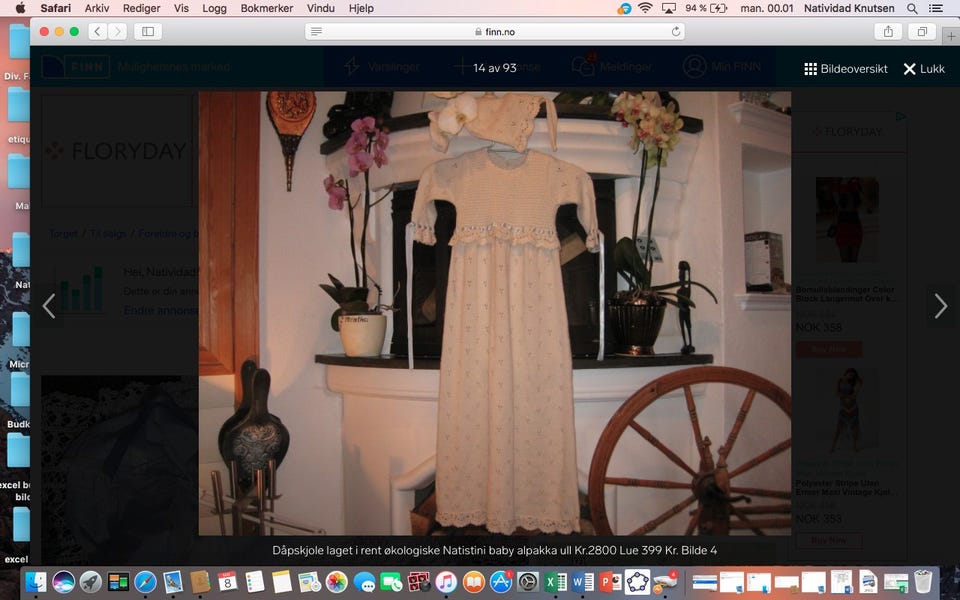Open the Arkiv menu
The width and height of the screenshot is (960, 600).
97,8
